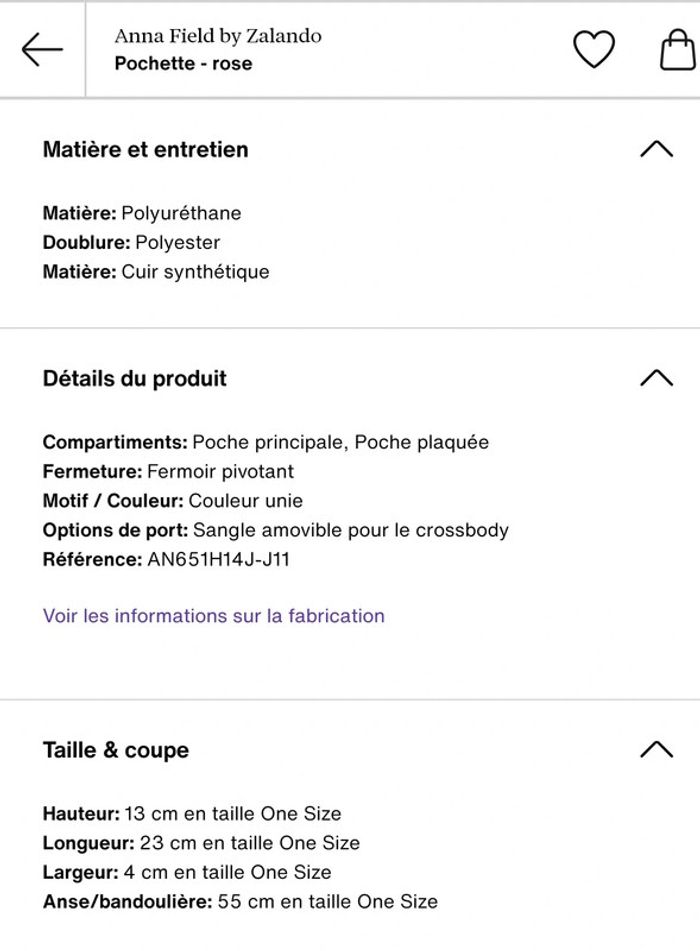Select the Fermeture: Fermoir pivotant line
Screen dimensions: 700x951
(168, 471)
